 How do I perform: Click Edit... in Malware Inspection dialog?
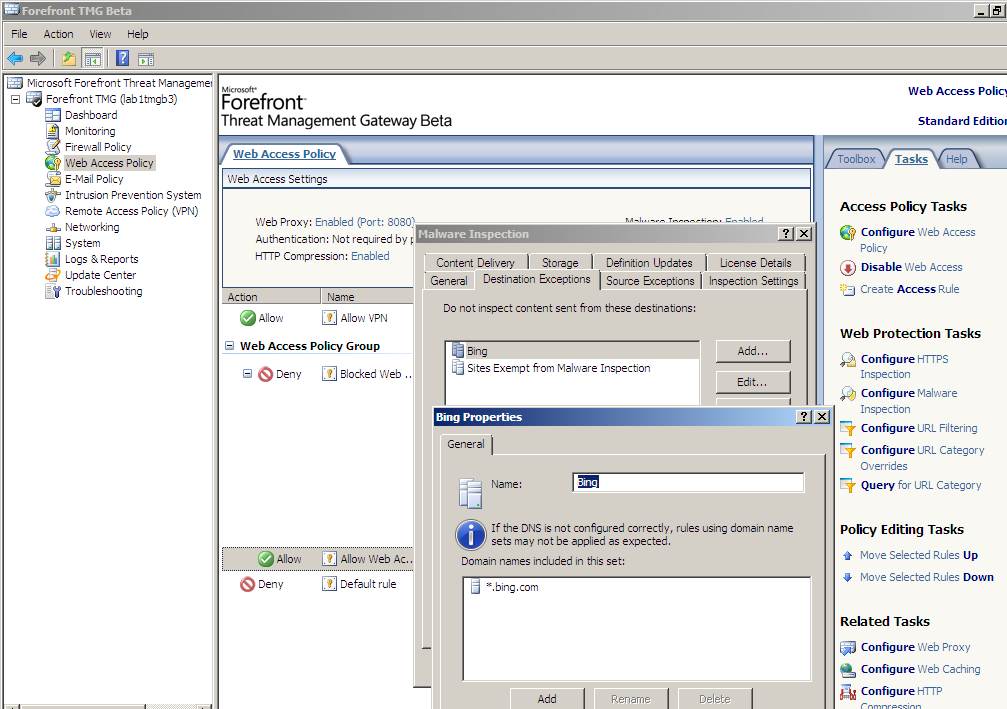[753, 382]
